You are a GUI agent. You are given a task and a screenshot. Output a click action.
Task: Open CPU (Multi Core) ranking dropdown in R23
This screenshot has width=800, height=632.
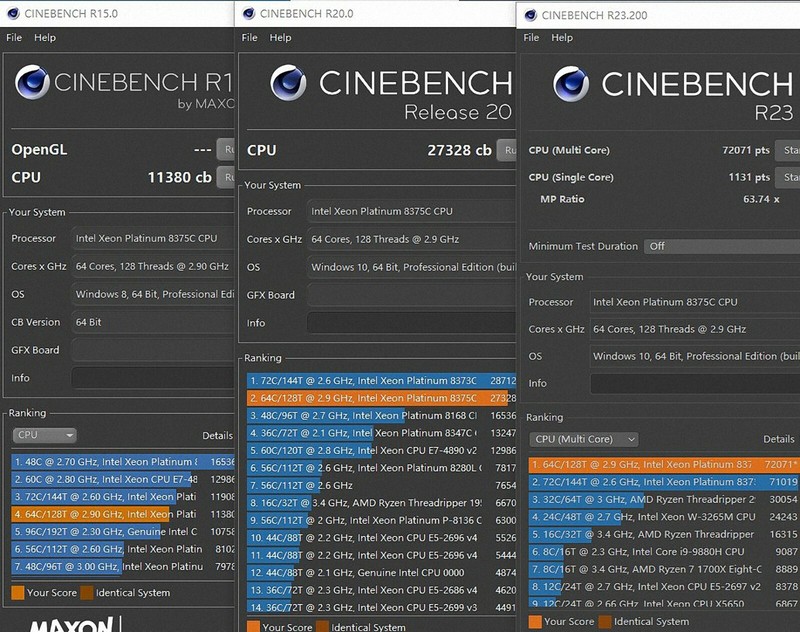[584, 439]
